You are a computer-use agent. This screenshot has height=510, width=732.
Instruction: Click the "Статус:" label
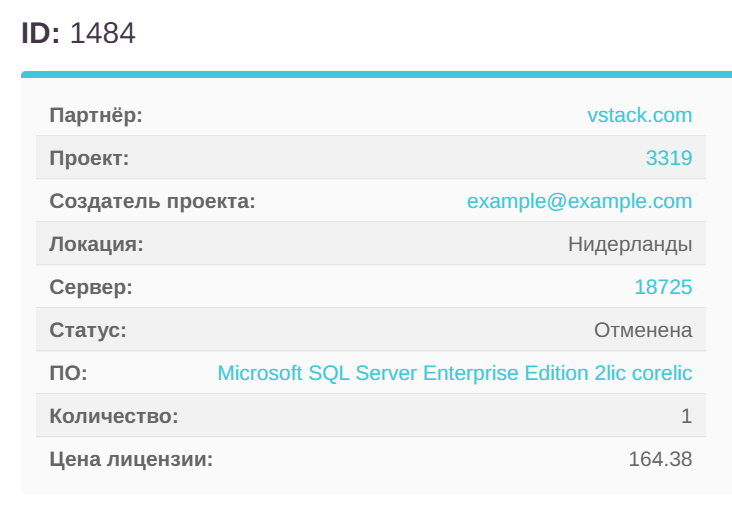coord(88,330)
